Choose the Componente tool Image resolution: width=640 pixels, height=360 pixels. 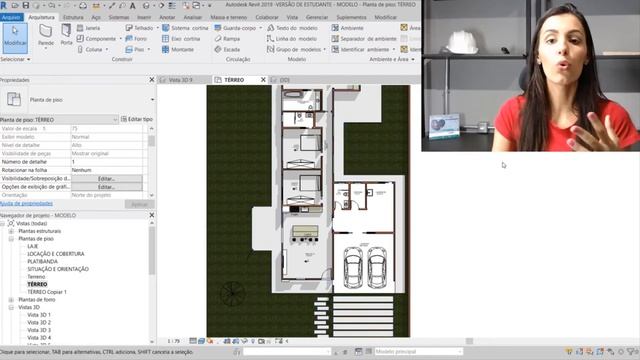click(96, 38)
